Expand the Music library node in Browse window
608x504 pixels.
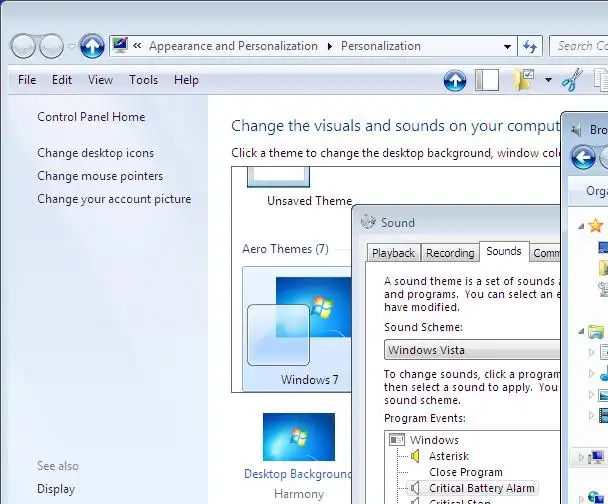(x=591, y=373)
